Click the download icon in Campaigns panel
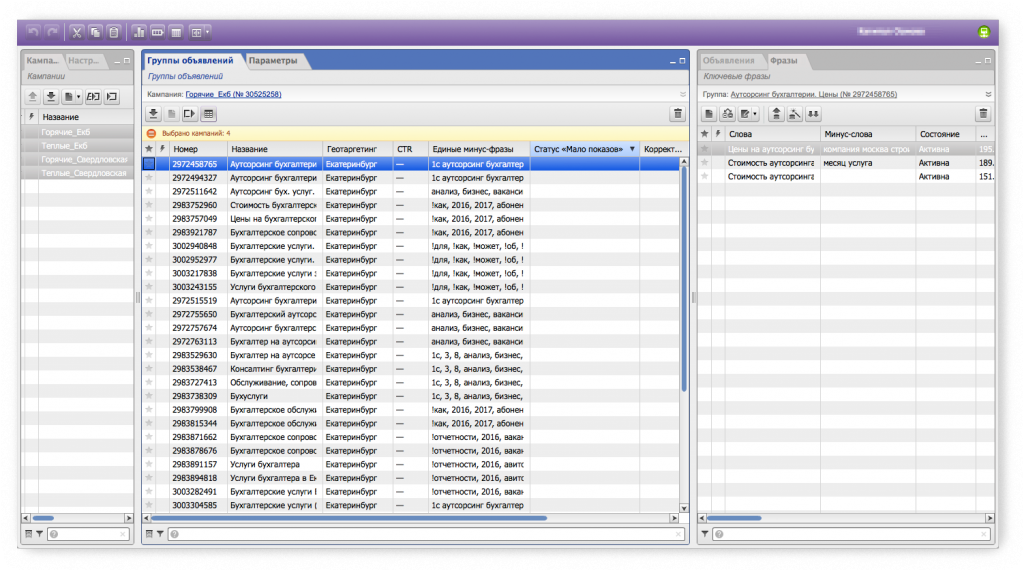This screenshot has height=571, width=1024. [51, 97]
